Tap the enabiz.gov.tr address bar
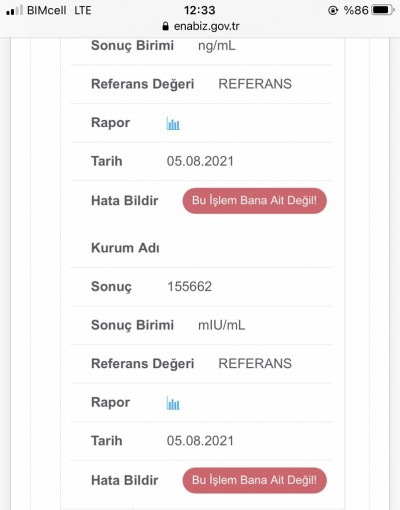This screenshot has width=400, height=510. coord(201,26)
